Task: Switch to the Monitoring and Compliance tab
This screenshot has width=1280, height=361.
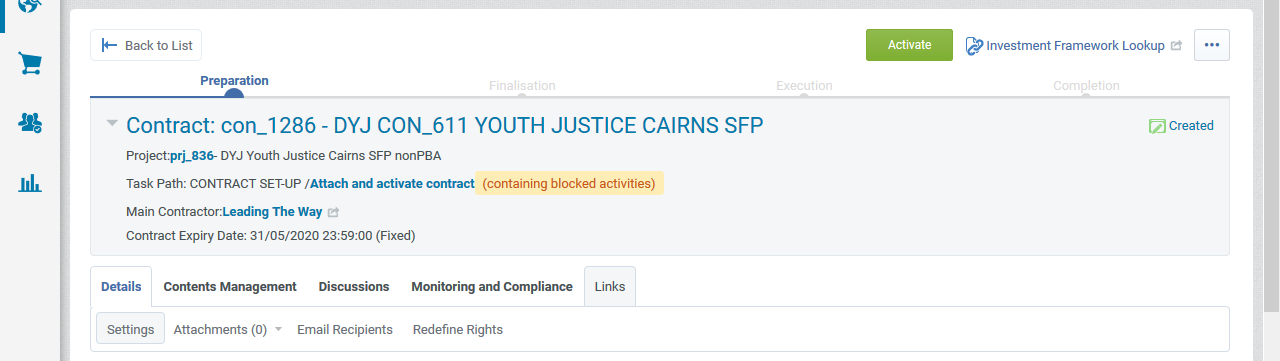Action: coord(492,286)
